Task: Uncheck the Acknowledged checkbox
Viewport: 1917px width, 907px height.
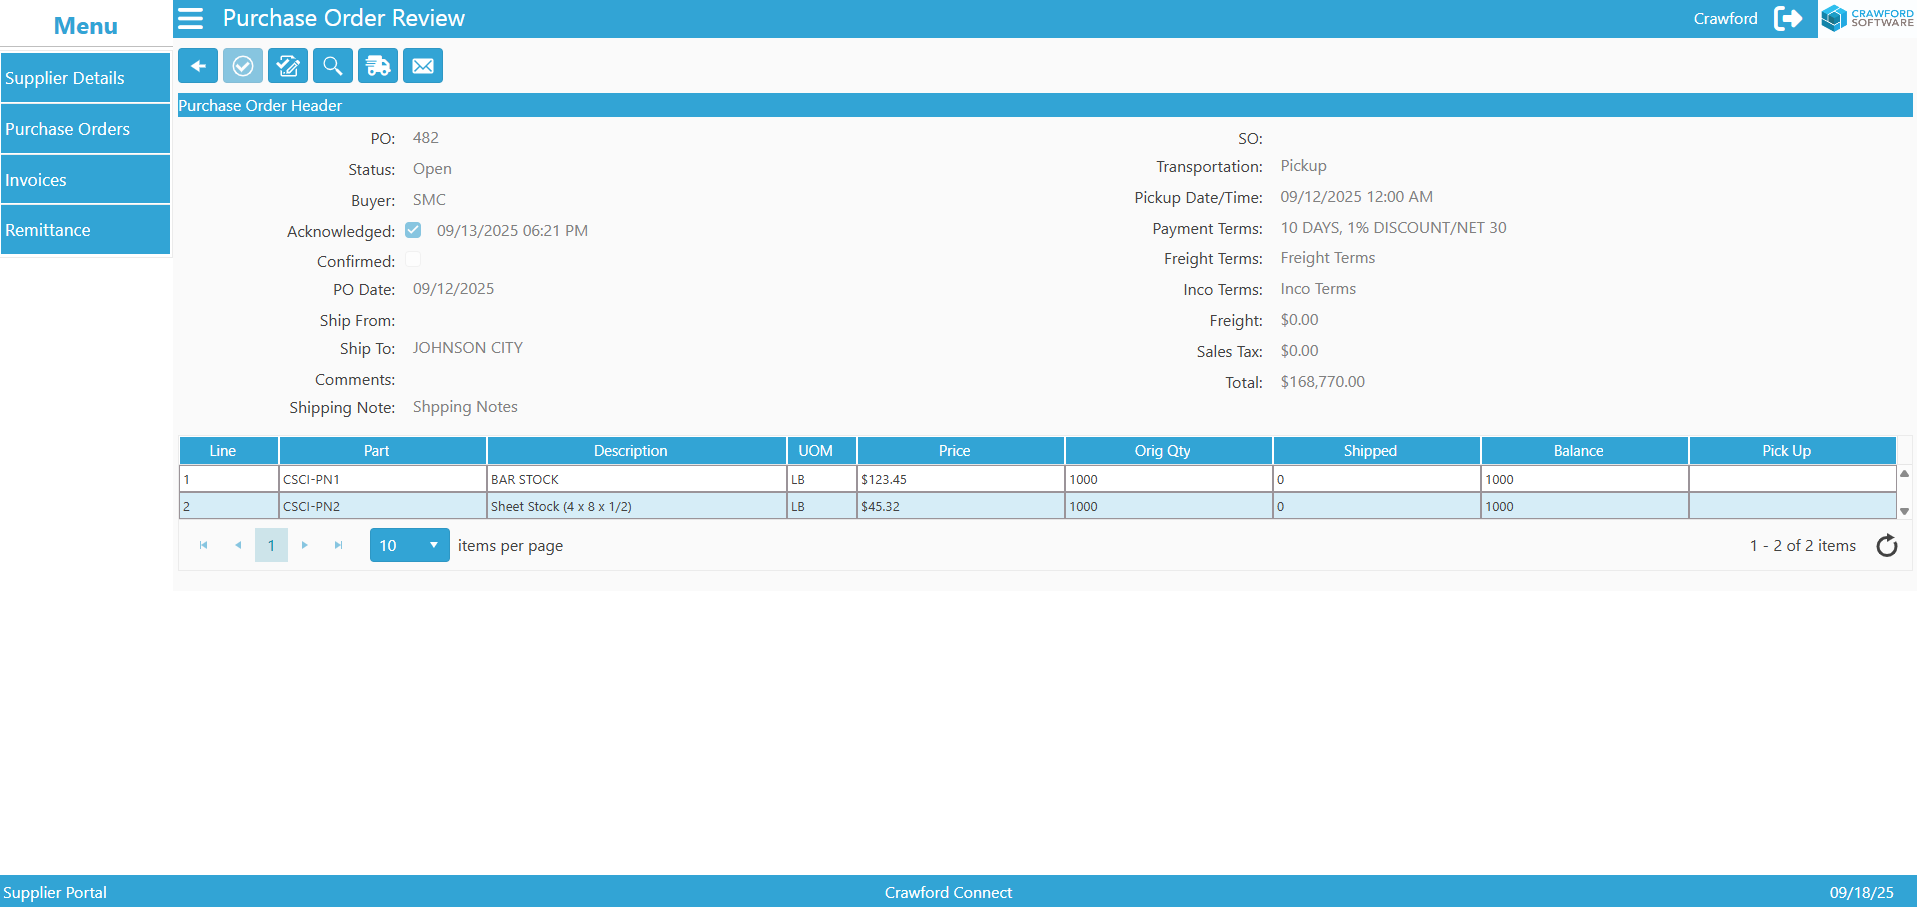Action: click(413, 229)
